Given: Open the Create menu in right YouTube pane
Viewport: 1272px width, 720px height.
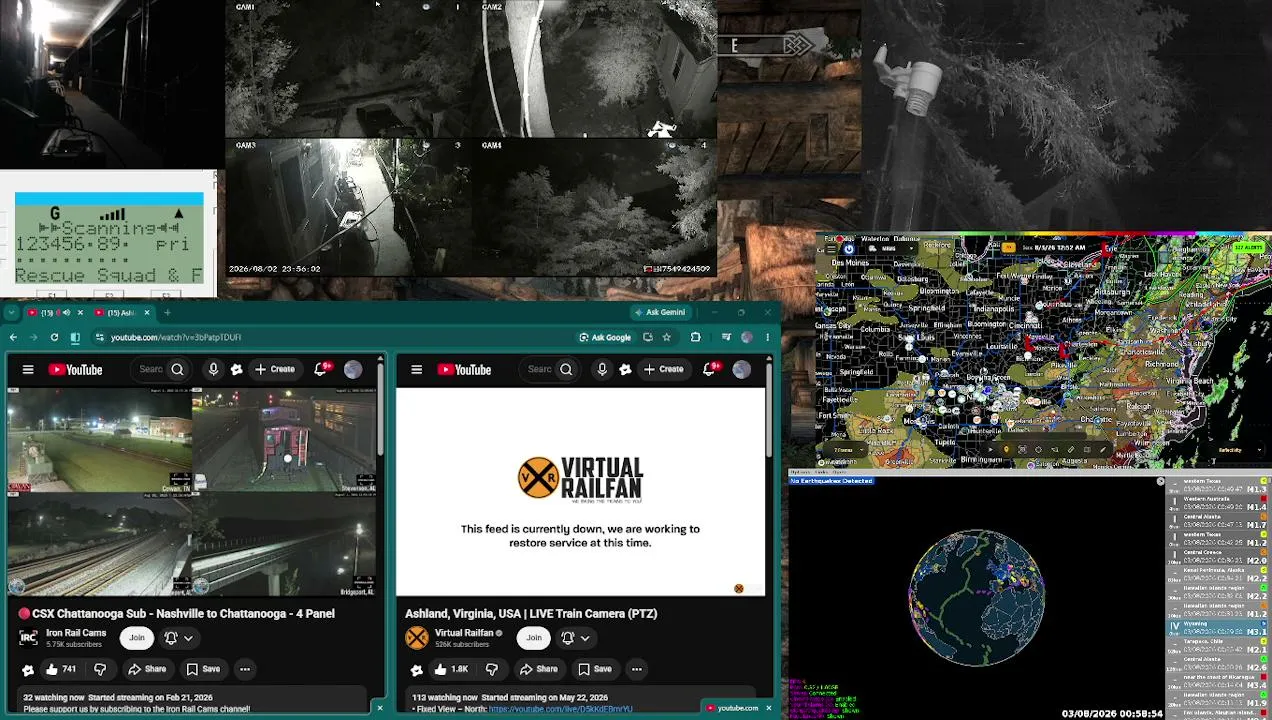Looking at the screenshot, I should [664, 370].
